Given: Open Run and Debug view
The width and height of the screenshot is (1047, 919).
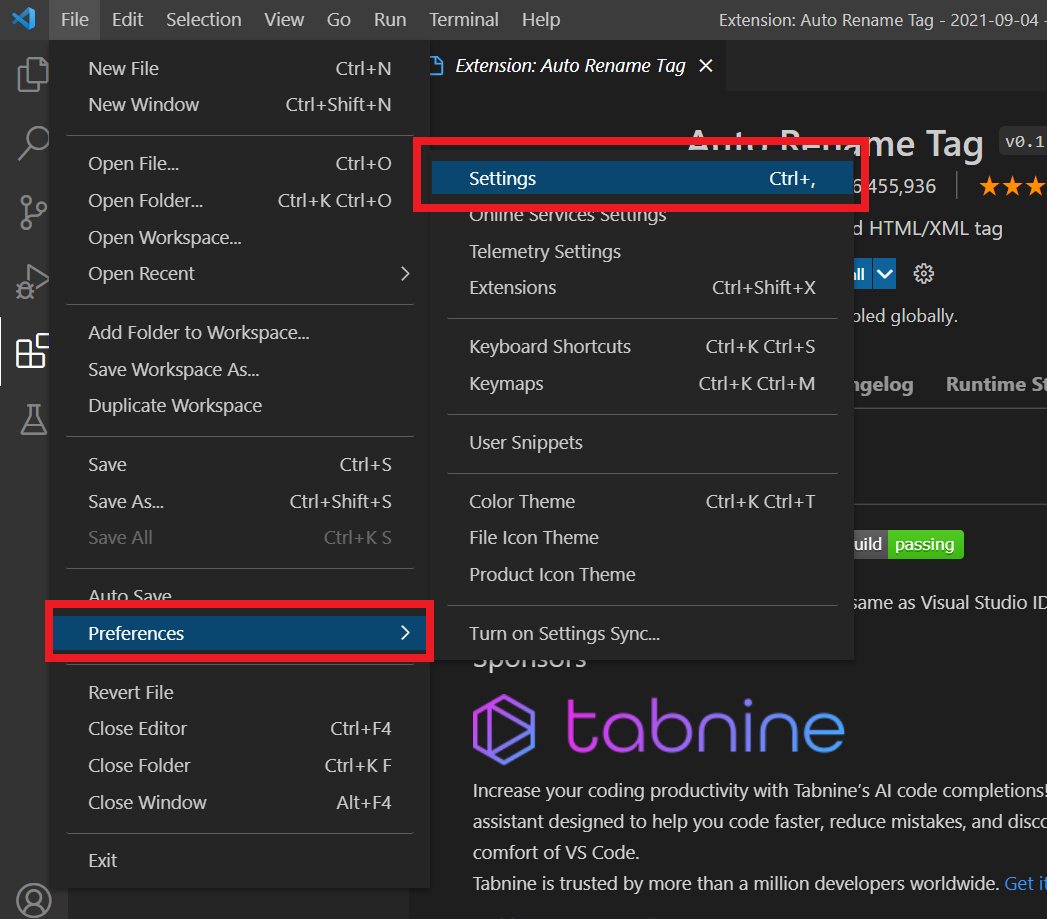Looking at the screenshot, I should (33, 281).
